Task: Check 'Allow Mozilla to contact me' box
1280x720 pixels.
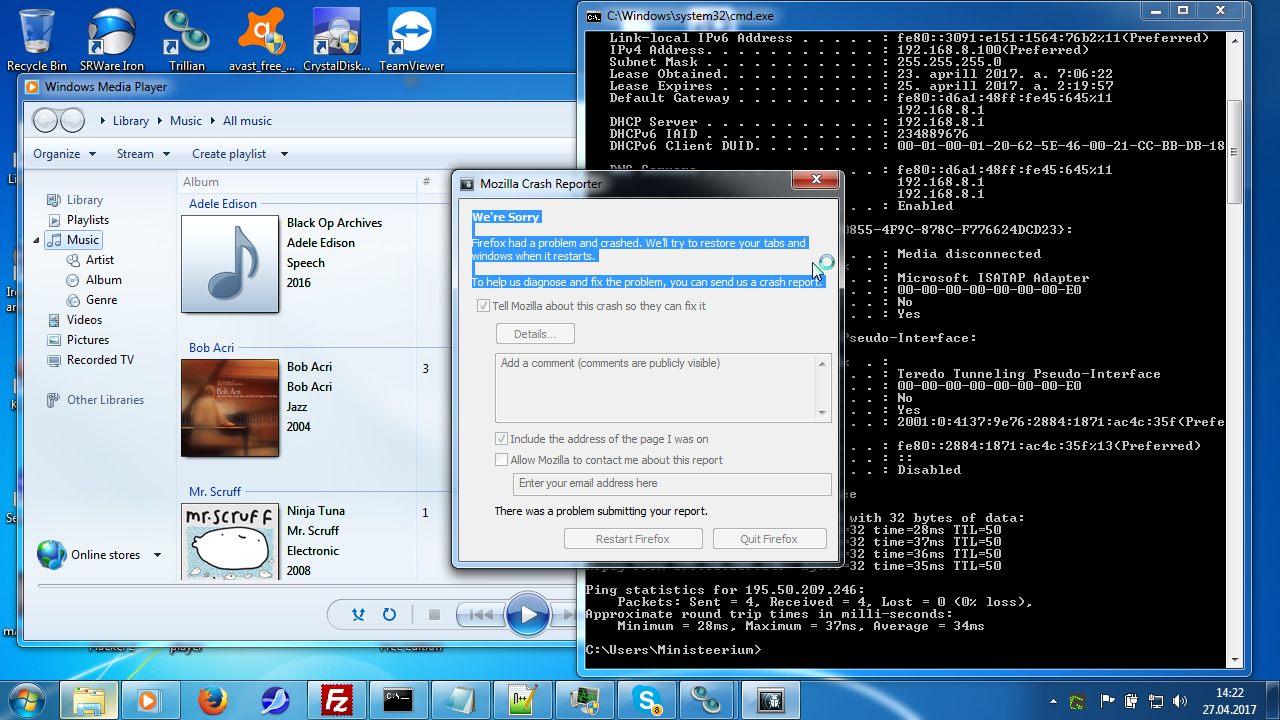Action: tap(502, 460)
